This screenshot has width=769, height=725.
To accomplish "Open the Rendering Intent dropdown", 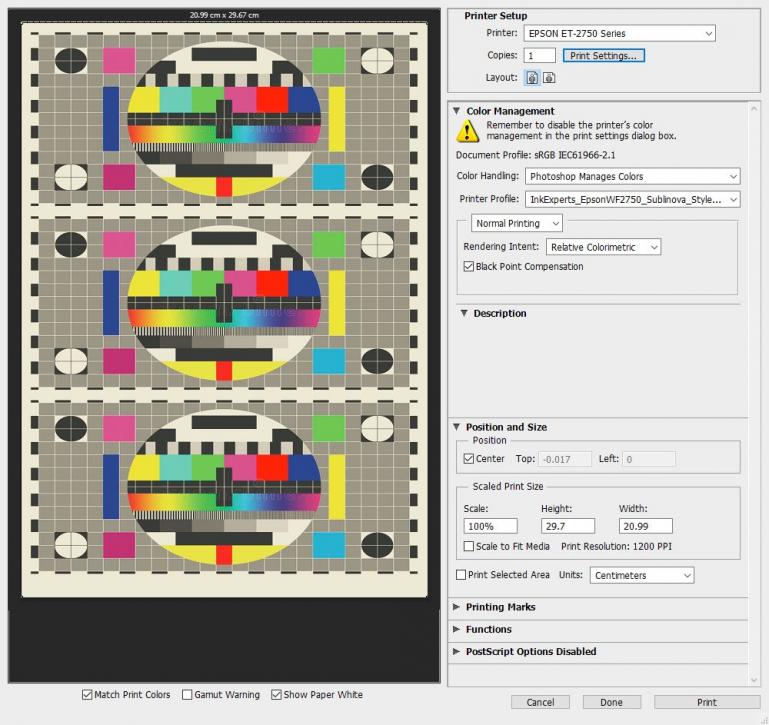I will 603,247.
